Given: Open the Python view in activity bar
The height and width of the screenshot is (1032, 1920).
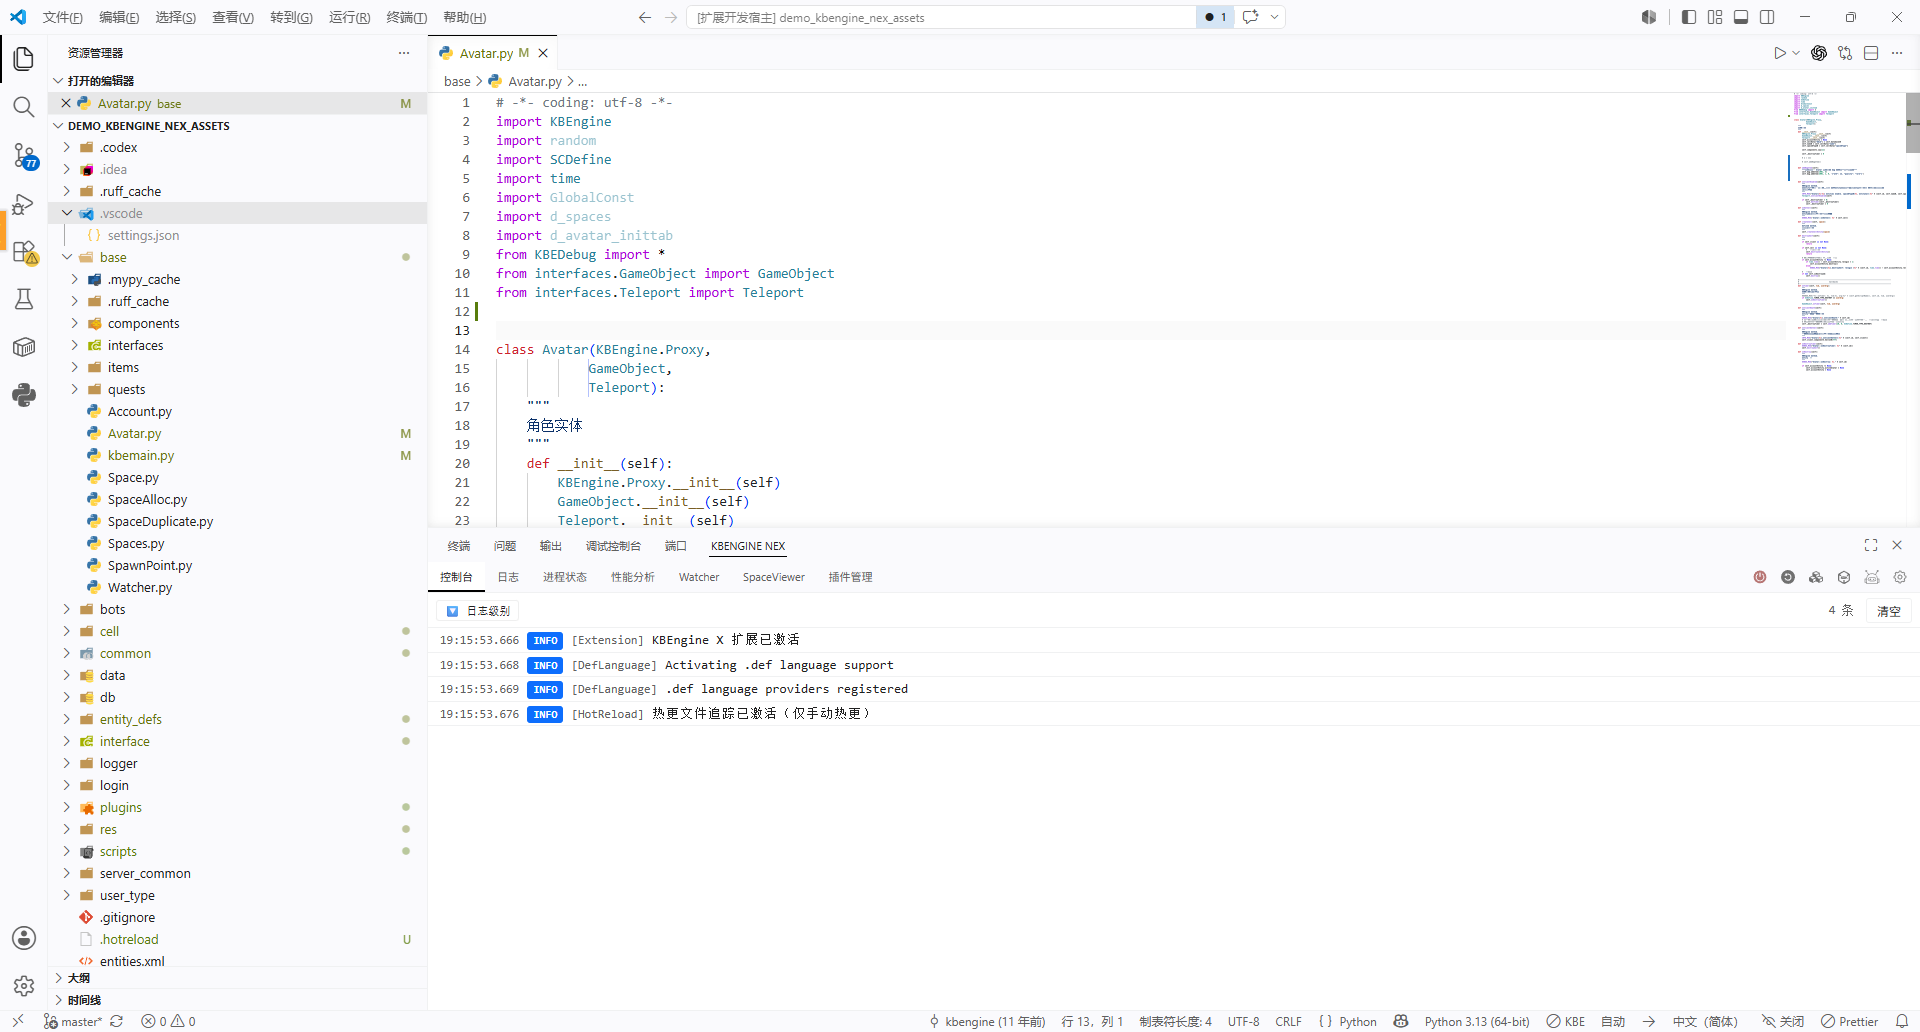Looking at the screenshot, I should [24, 395].
